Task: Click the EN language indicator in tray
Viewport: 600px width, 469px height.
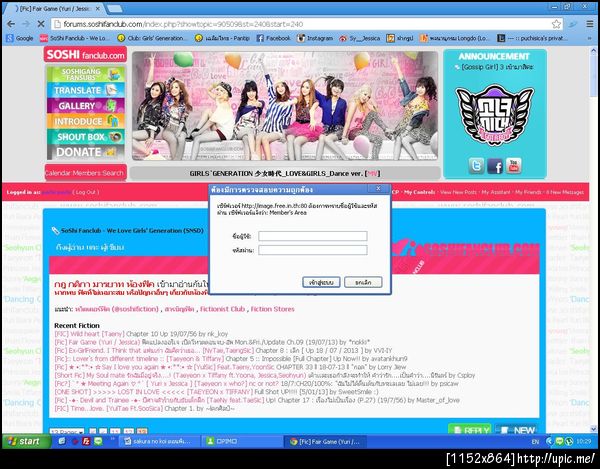Action: coord(535,441)
